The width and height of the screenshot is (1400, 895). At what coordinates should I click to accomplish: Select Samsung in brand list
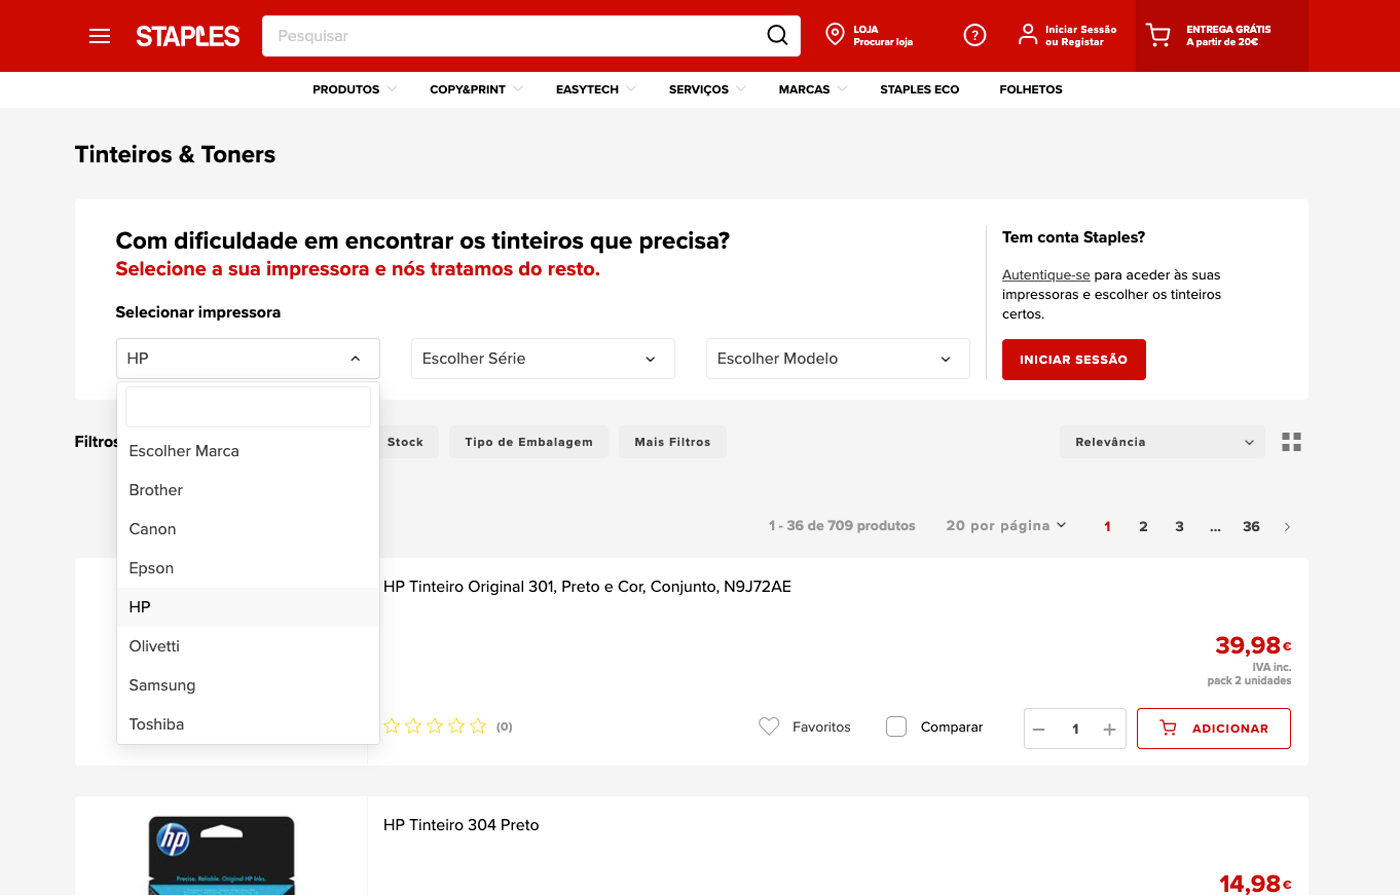(x=248, y=685)
